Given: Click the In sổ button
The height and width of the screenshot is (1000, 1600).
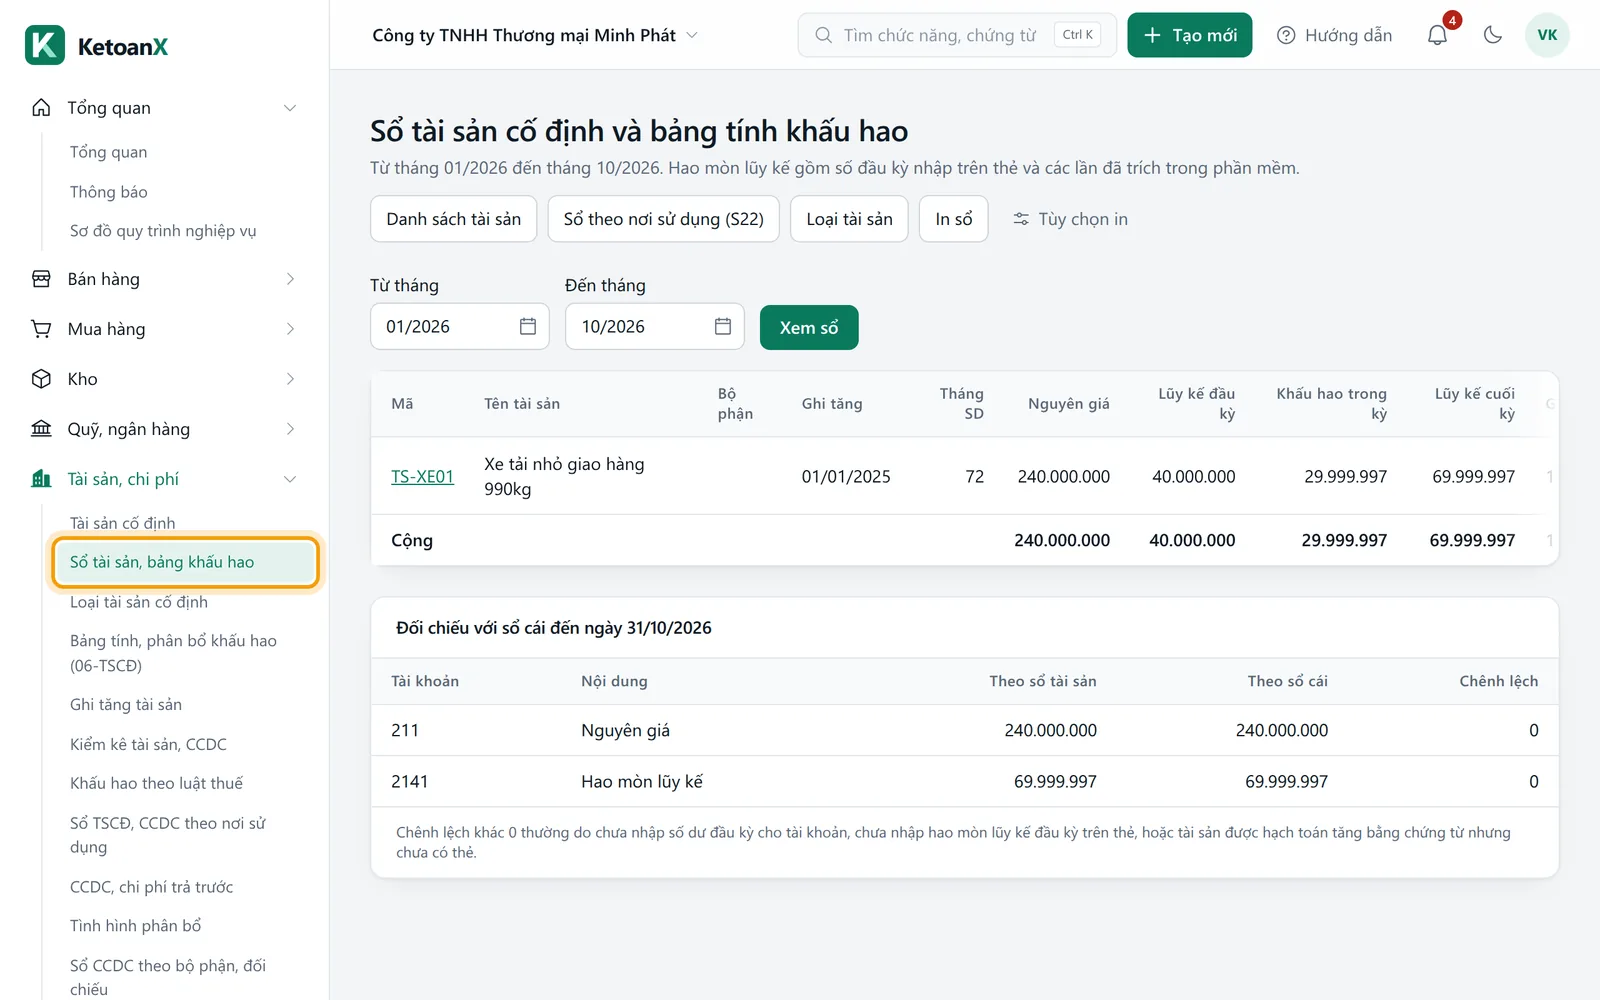Looking at the screenshot, I should 954,219.
